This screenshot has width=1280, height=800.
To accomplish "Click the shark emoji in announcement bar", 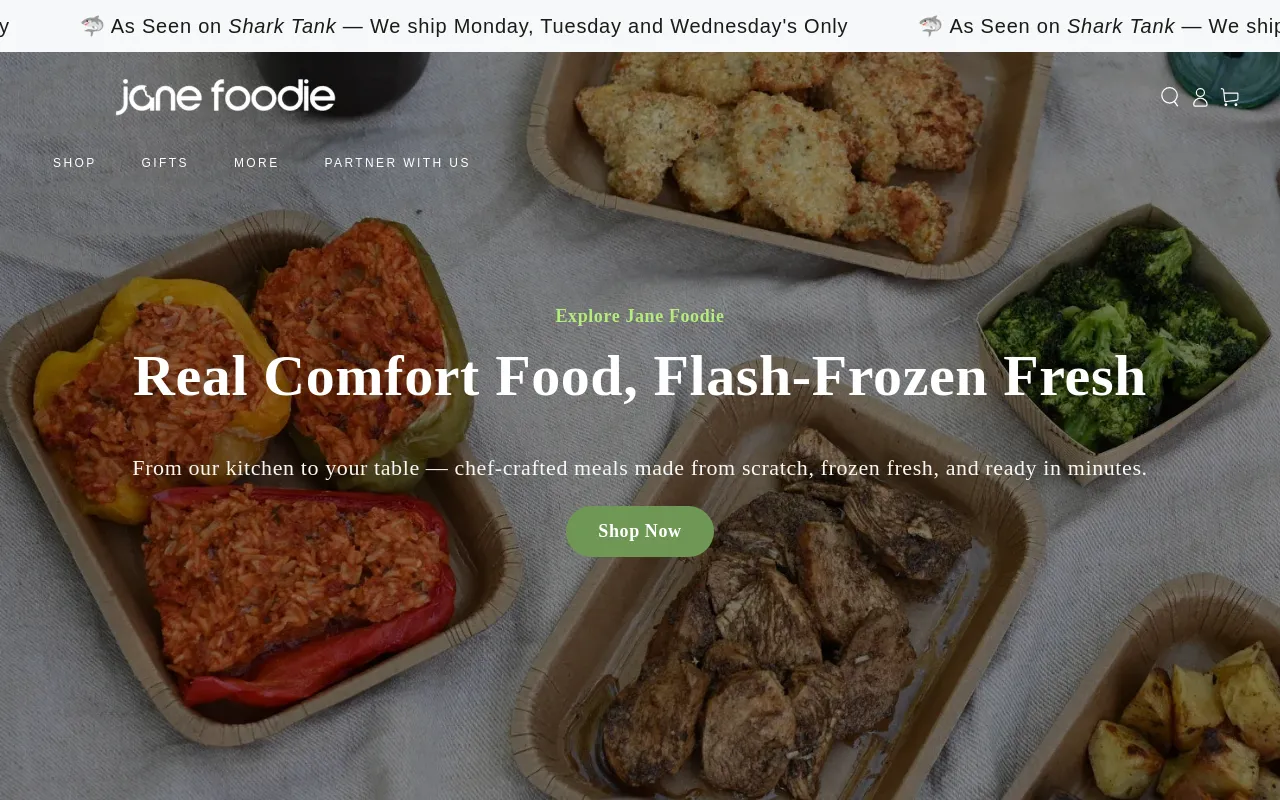I will pos(92,26).
